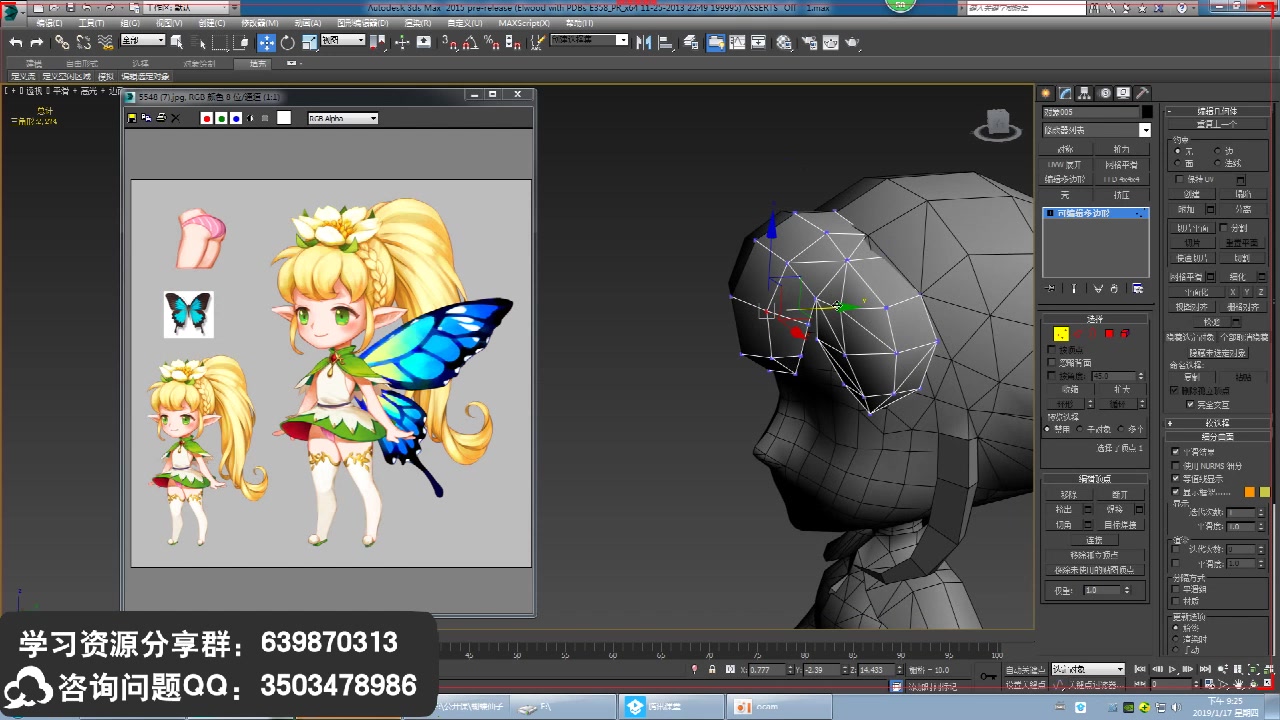This screenshot has height=720, width=1280.
Task: Open the Modify command panel tab
Action: (1065, 93)
